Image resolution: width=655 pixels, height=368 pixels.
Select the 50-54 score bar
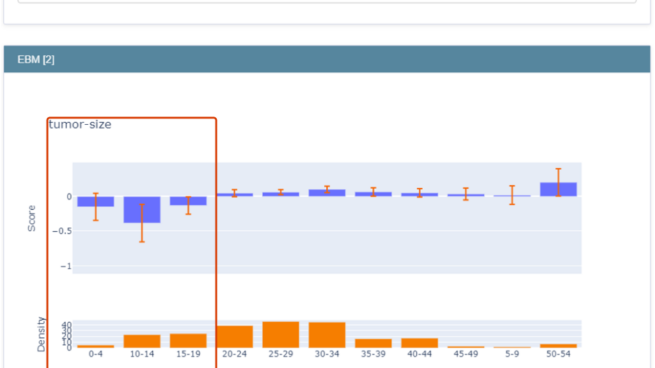tap(559, 189)
